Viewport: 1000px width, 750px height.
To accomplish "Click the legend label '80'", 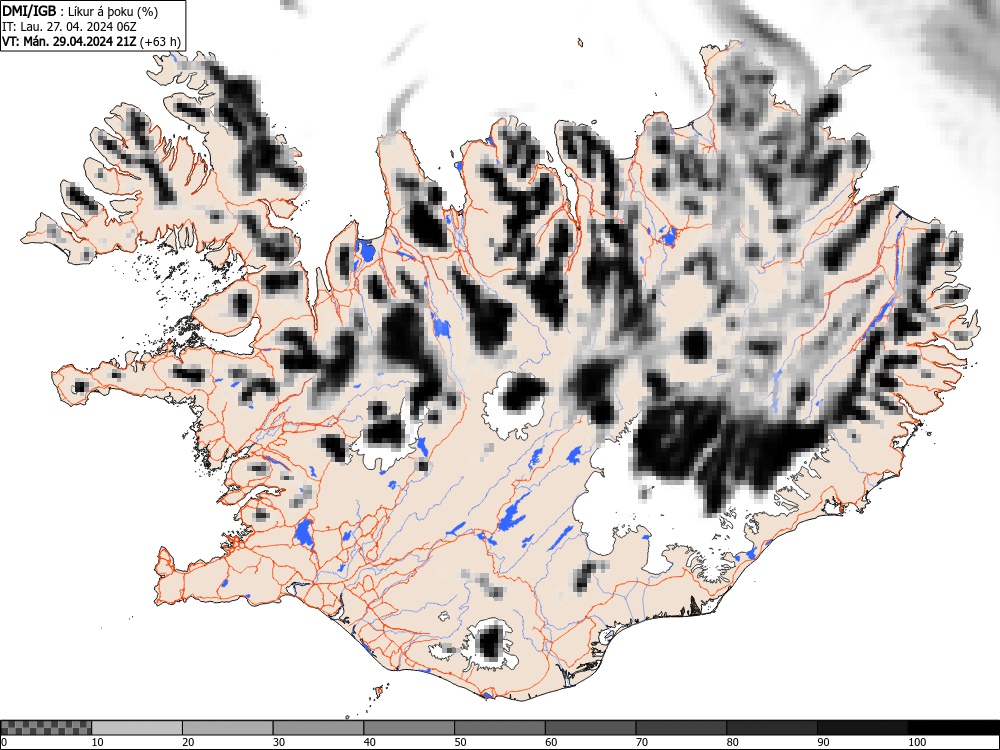I will coord(732,742).
